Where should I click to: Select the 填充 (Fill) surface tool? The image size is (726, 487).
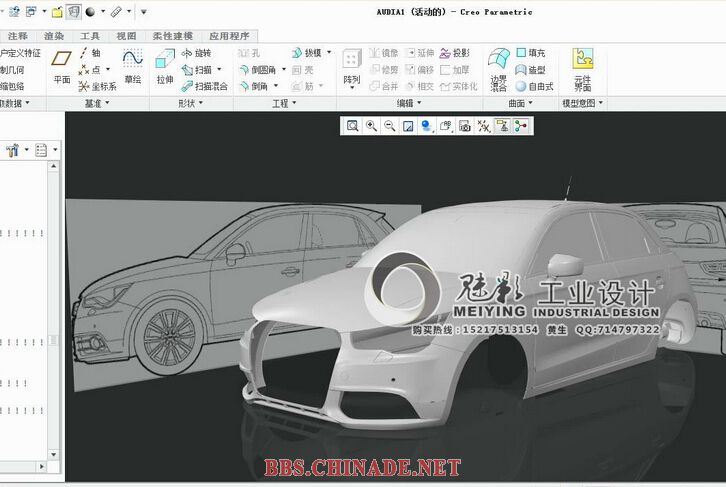(x=531, y=53)
